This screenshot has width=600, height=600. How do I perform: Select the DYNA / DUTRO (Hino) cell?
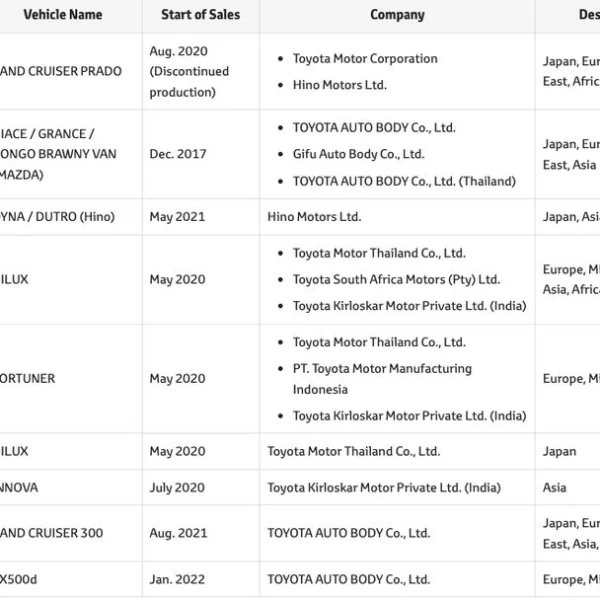click(58, 217)
